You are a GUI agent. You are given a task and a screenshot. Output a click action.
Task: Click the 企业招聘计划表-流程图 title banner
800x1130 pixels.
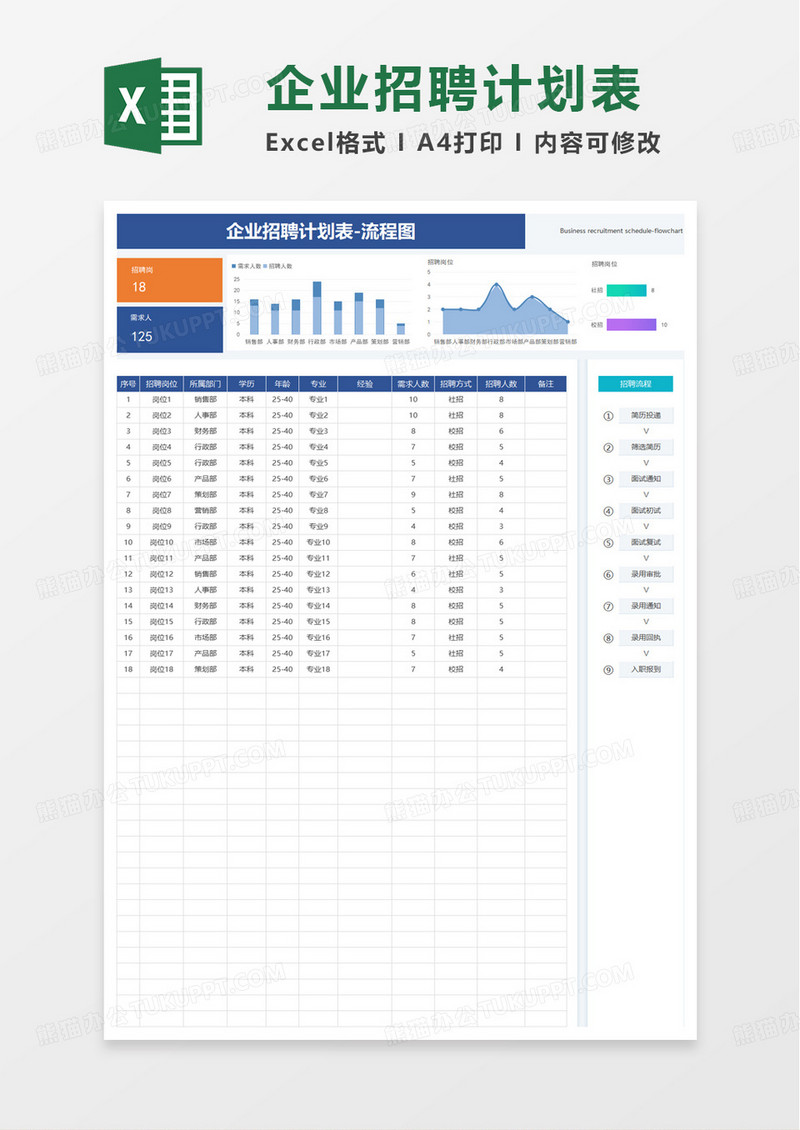point(321,231)
